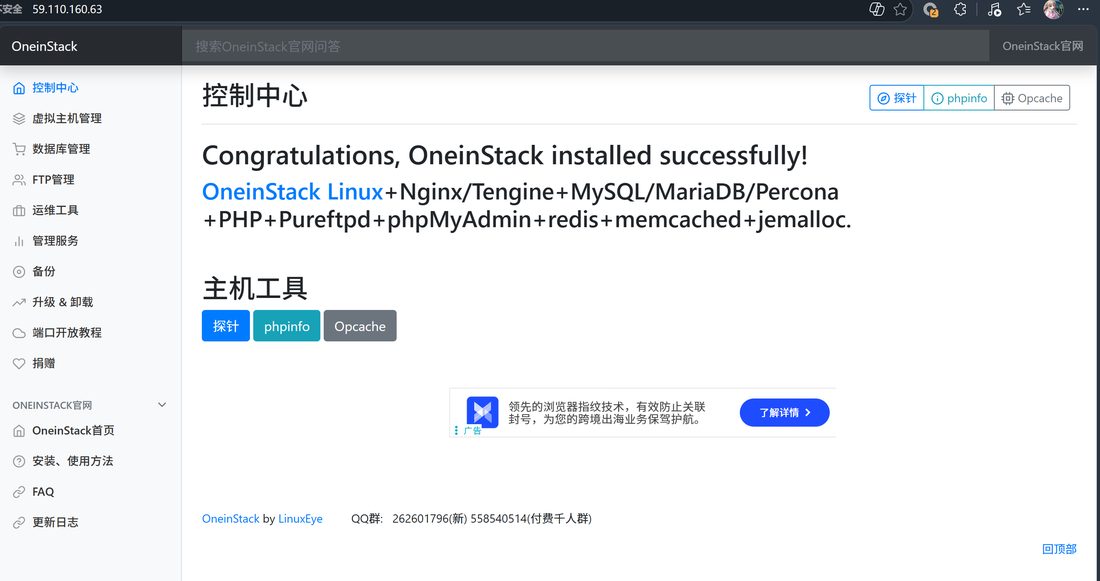The width and height of the screenshot is (1100, 581).
Task: Open the browser extensions puzzle icon
Action: [960, 9]
